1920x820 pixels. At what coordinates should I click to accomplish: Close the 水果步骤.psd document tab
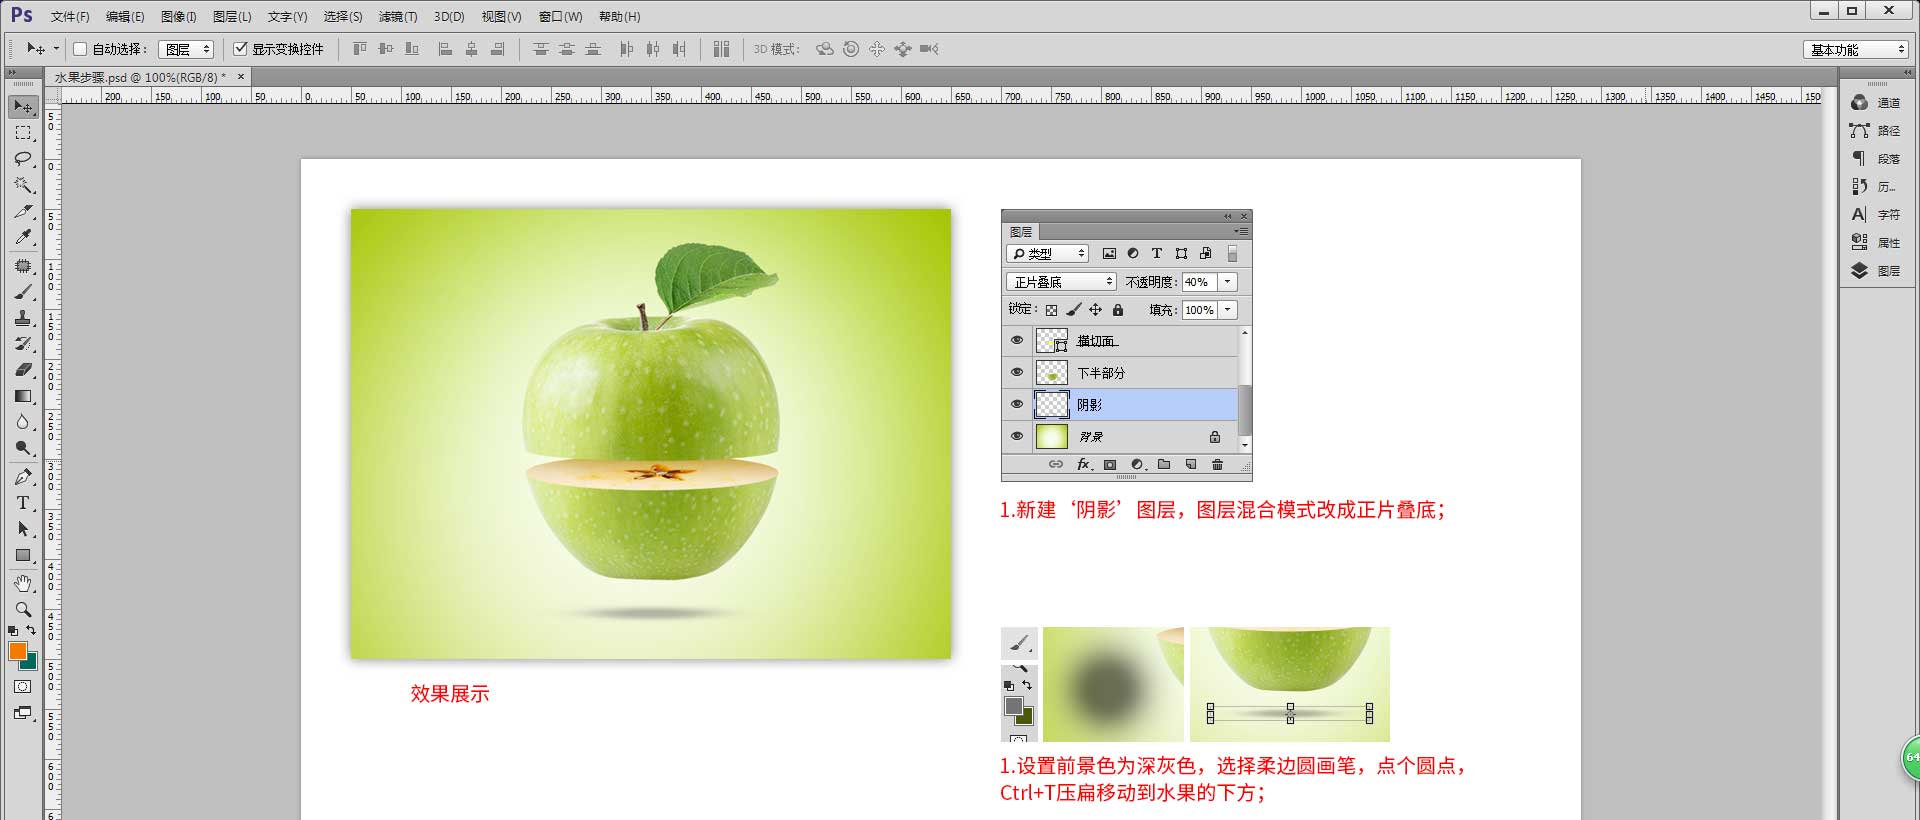point(241,76)
